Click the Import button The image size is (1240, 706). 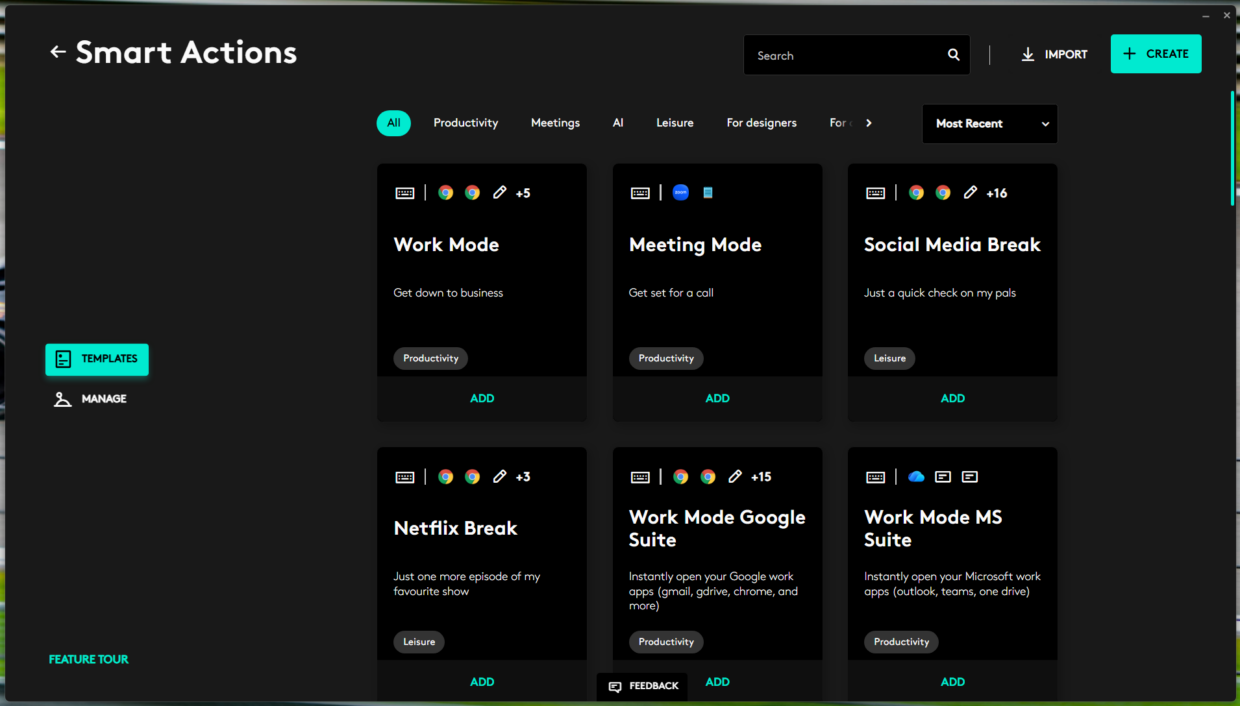(x=1054, y=55)
